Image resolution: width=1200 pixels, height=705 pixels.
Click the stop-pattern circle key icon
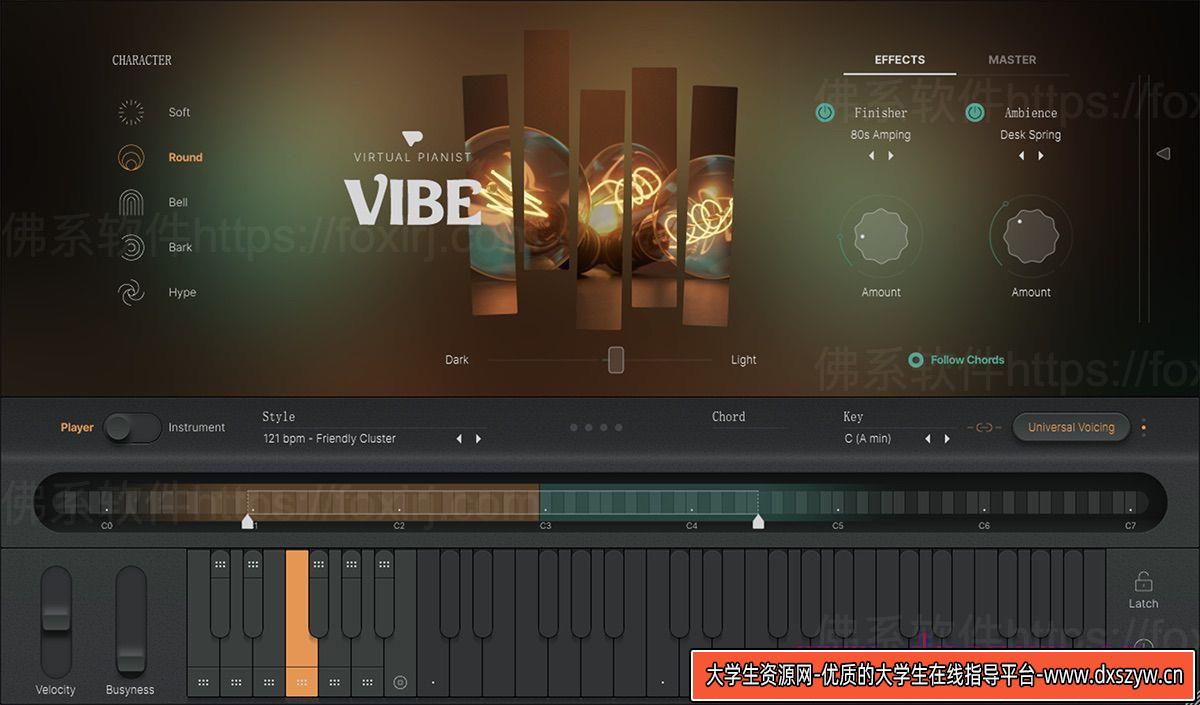click(x=401, y=682)
